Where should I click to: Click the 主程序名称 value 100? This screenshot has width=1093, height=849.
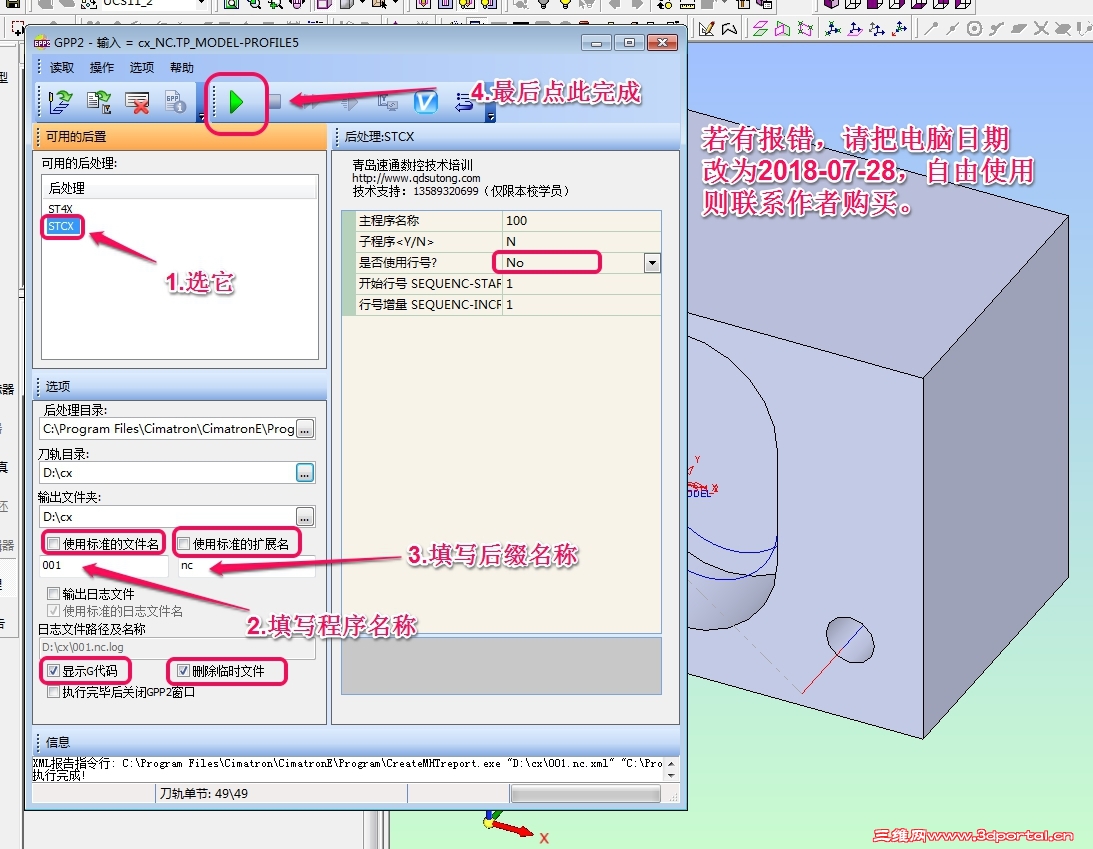tap(581, 221)
